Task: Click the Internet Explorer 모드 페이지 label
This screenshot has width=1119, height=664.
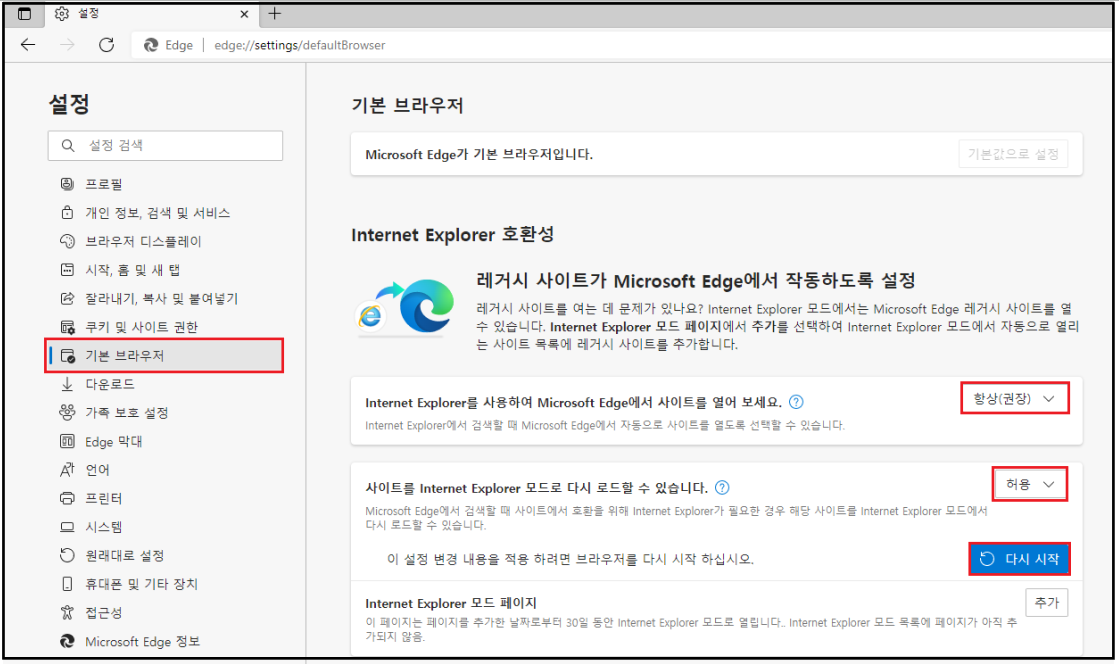Action: [x=451, y=603]
